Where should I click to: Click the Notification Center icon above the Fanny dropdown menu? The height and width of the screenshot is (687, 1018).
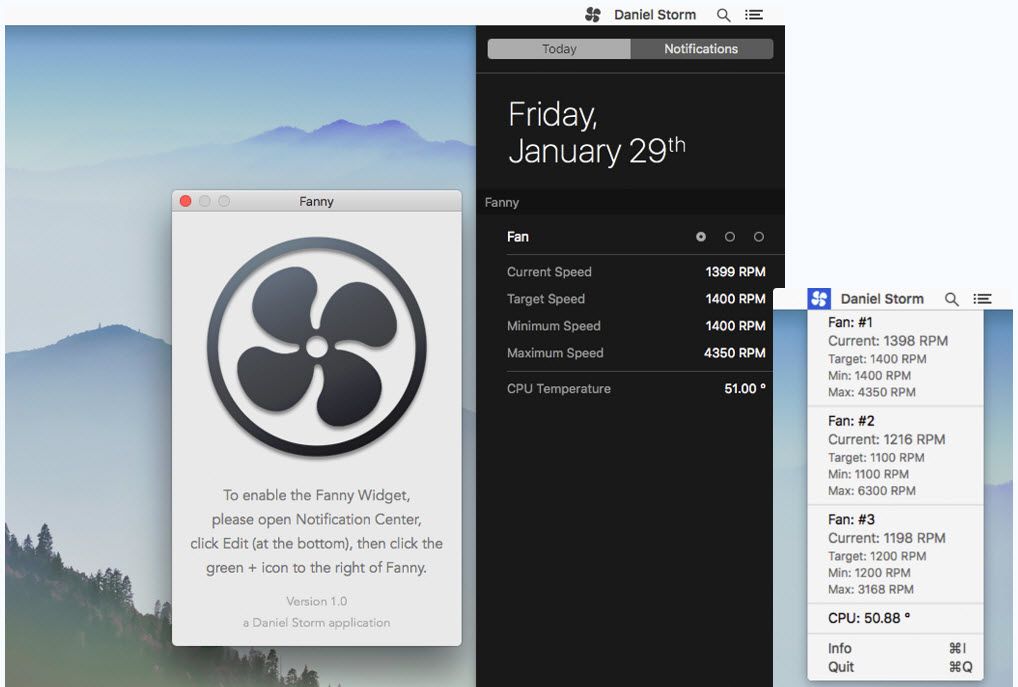coord(982,299)
